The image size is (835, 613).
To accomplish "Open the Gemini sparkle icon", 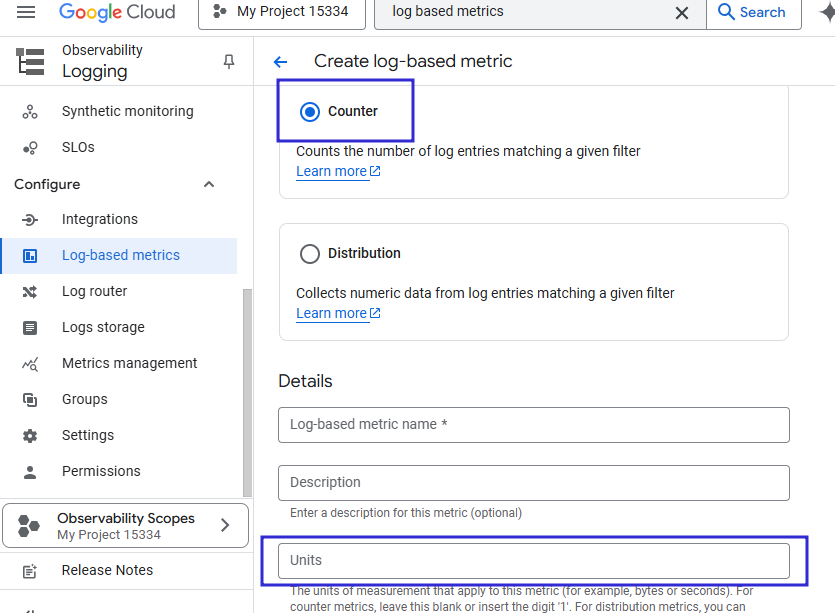I will (827, 12).
